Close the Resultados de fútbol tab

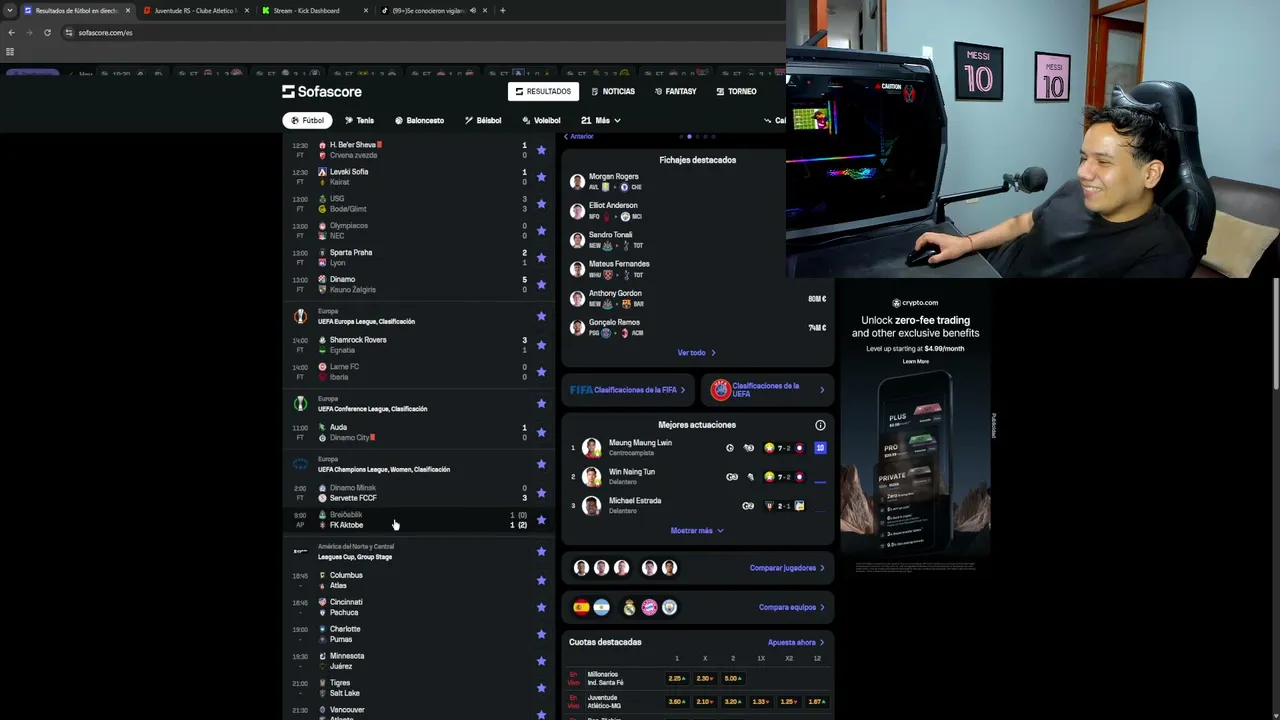(128, 10)
